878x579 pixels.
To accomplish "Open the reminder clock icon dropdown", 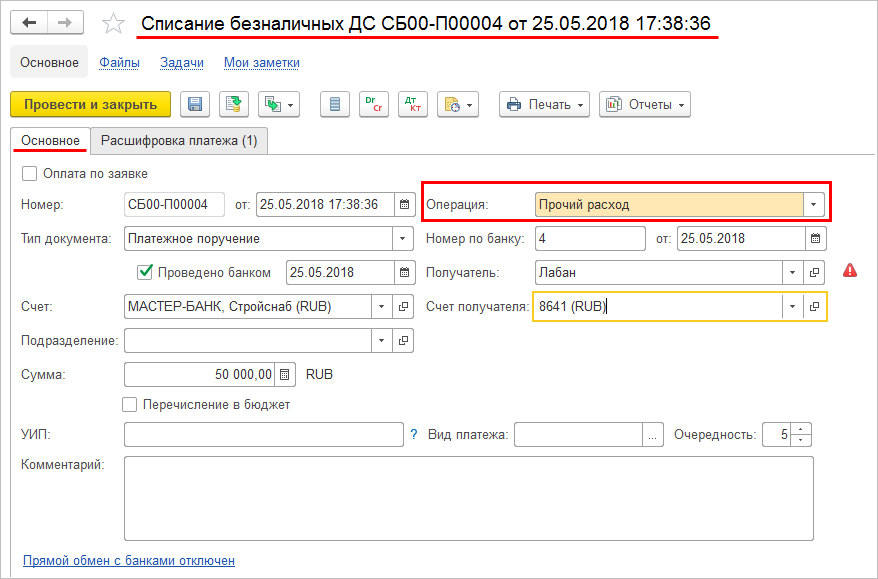I will coord(457,105).
